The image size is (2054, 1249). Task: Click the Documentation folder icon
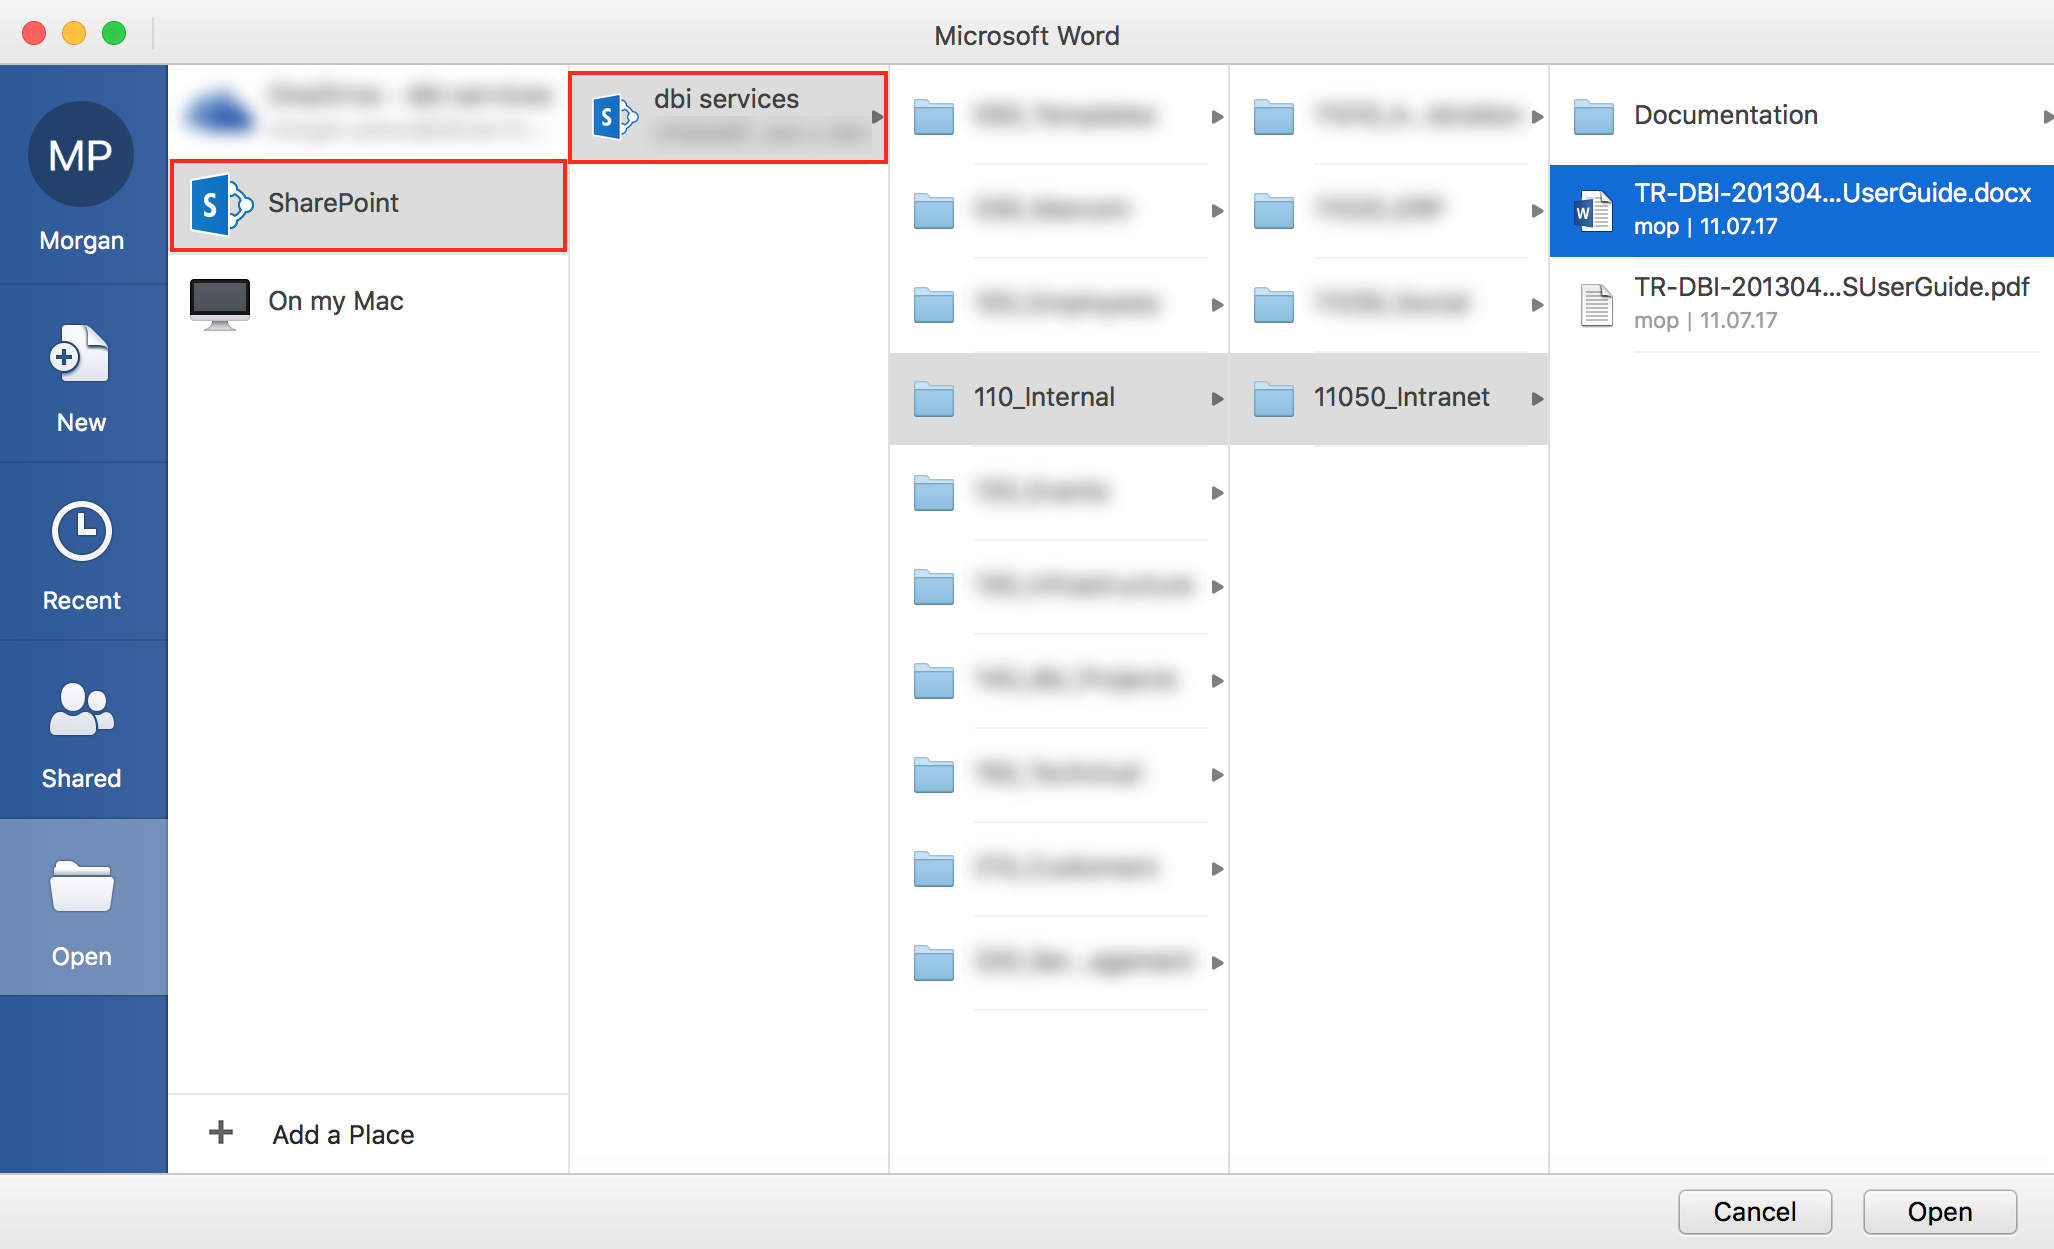pyautogui.click(x=1593, y=116)
